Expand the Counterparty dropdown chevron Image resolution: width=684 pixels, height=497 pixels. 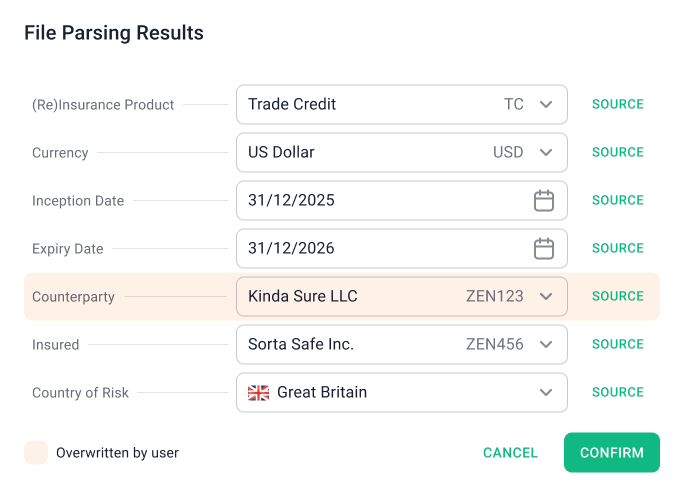click(x=546, y=297)
